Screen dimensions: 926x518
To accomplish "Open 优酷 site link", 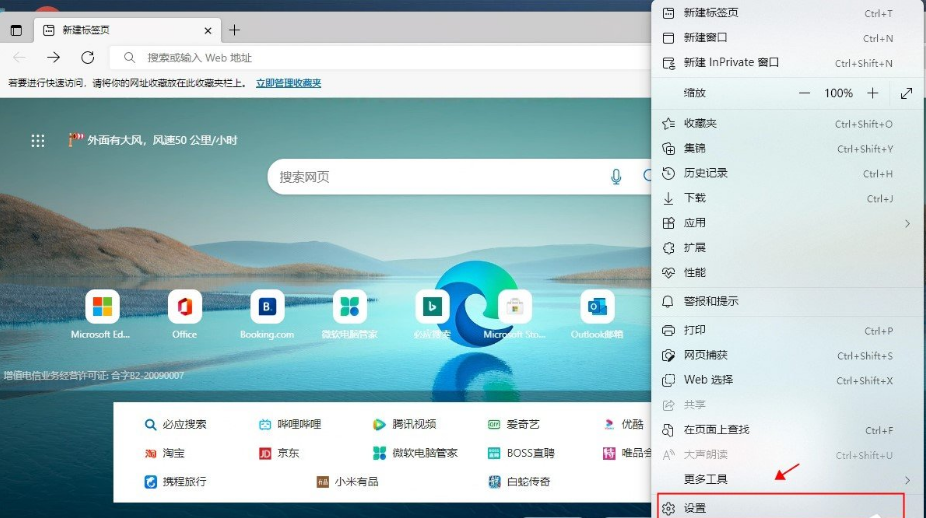I will tap(624, 424).
